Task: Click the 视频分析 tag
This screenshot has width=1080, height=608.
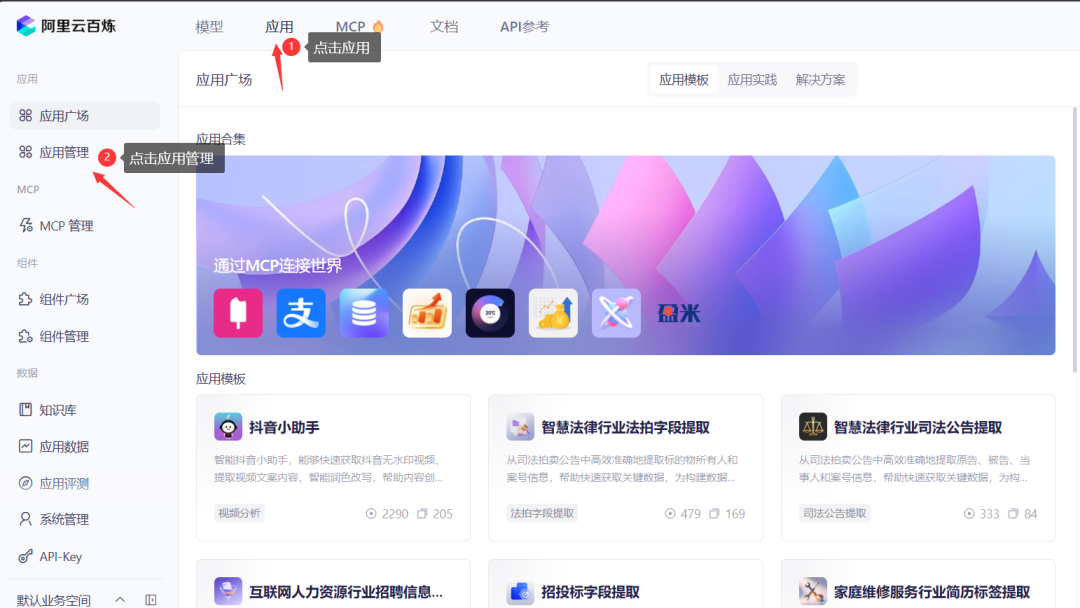Action: [x=239, y=513]
